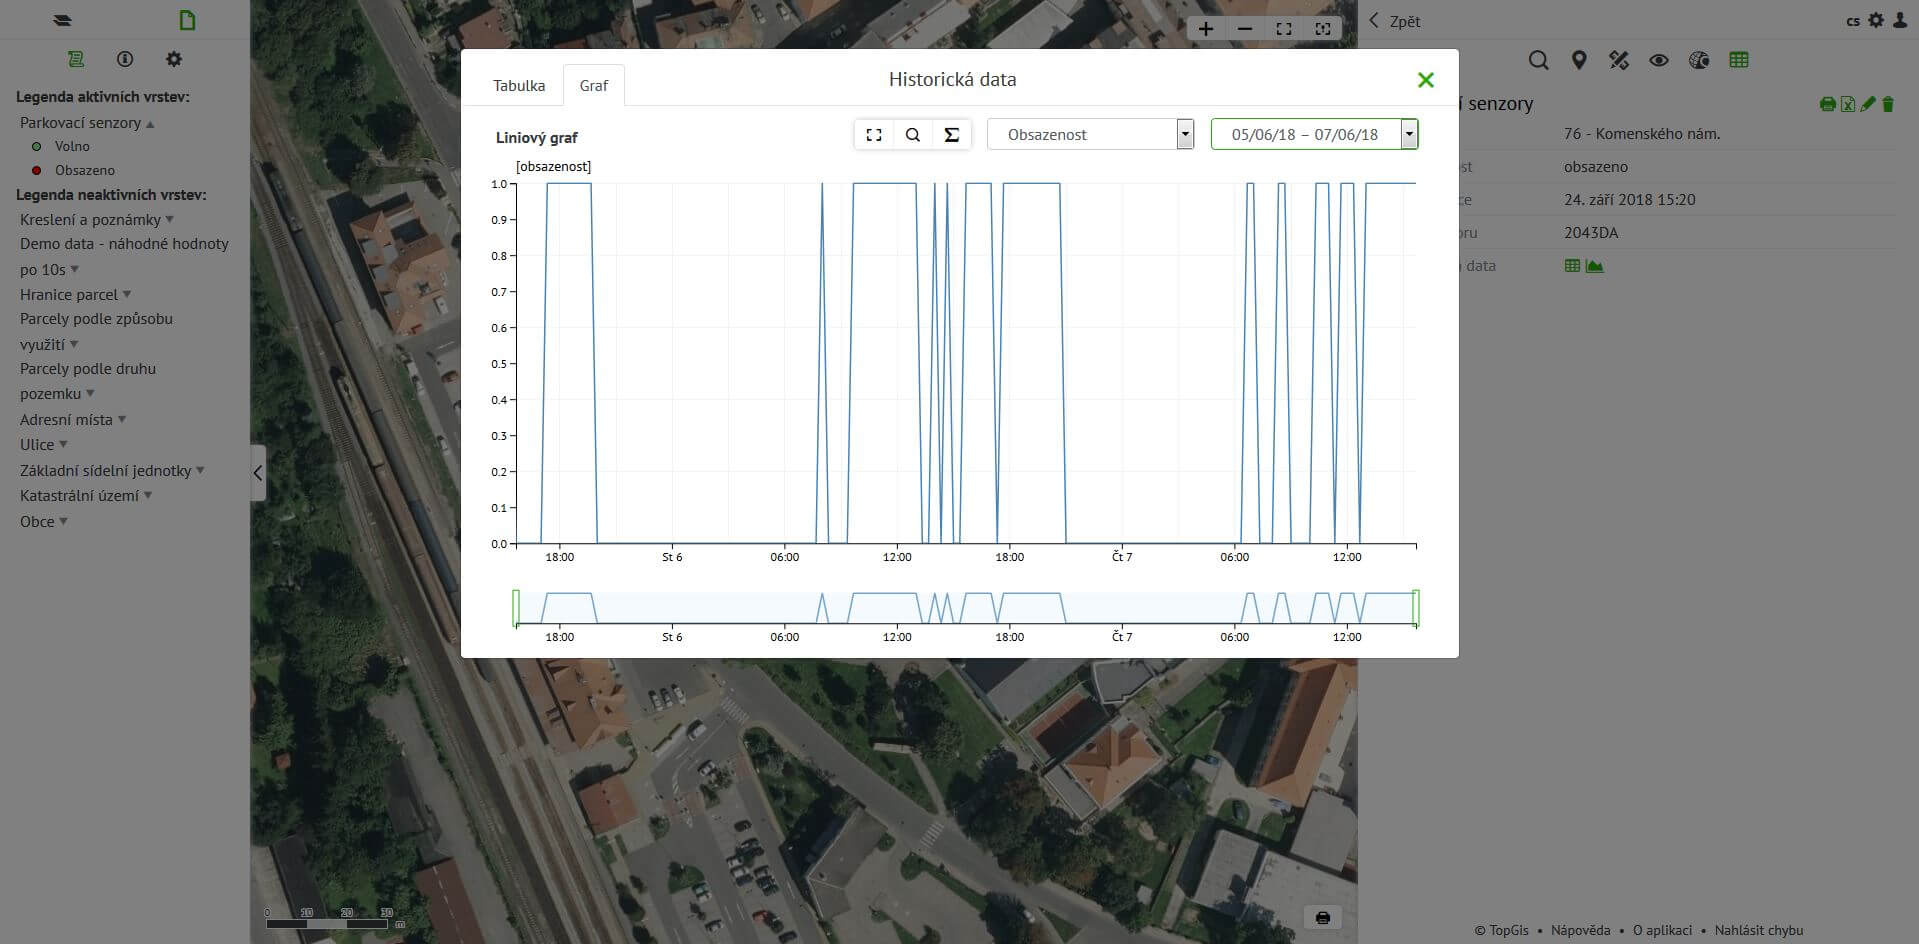The height and width of the screenshot is (944, 1919).
Task: Open the sidebar gear settings icon
Action: tap(174, 59)
